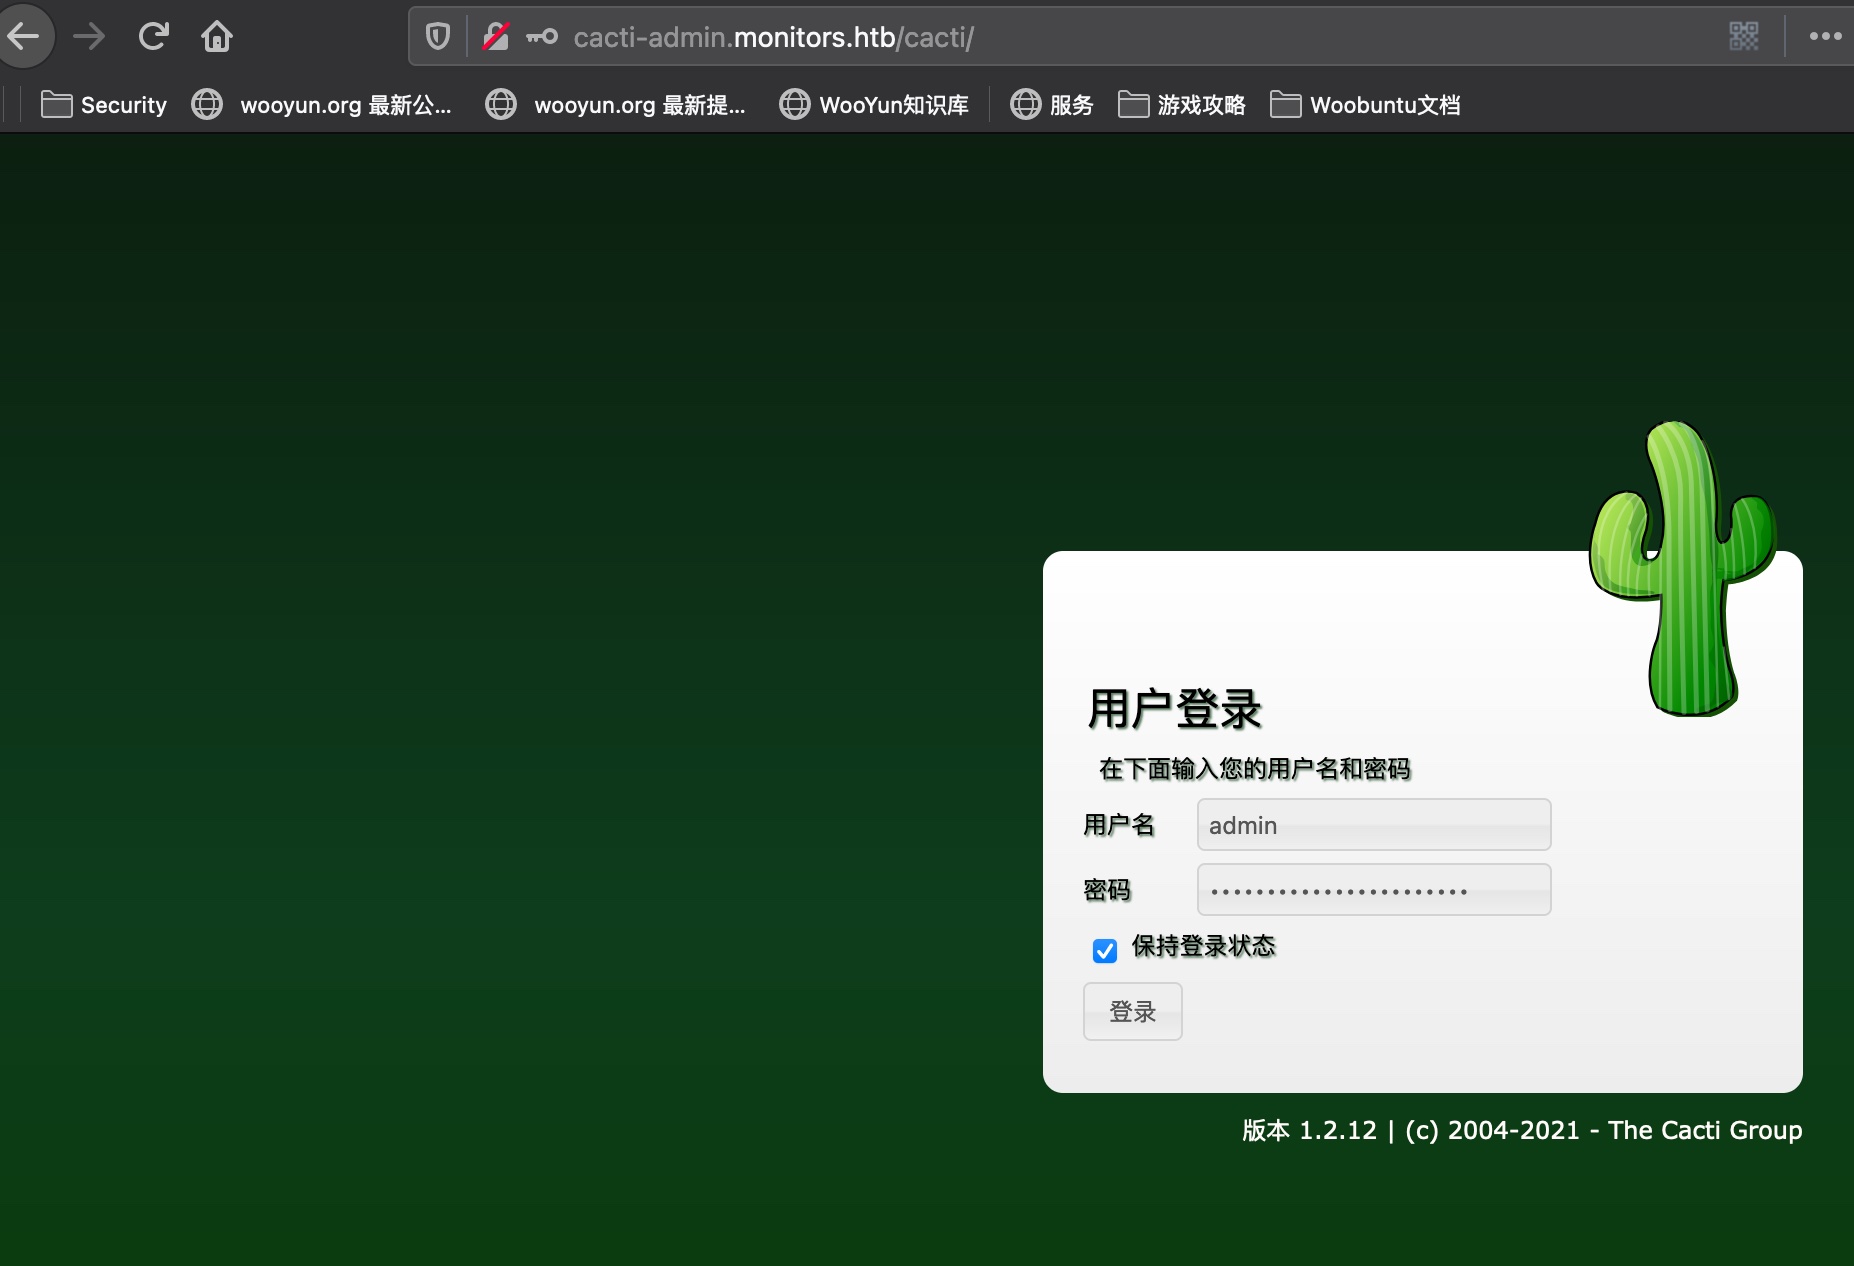1854x1266 pixels.
Task: Click the 在下面输入您的用户名和密码 text
Action: click(1255, 769)
